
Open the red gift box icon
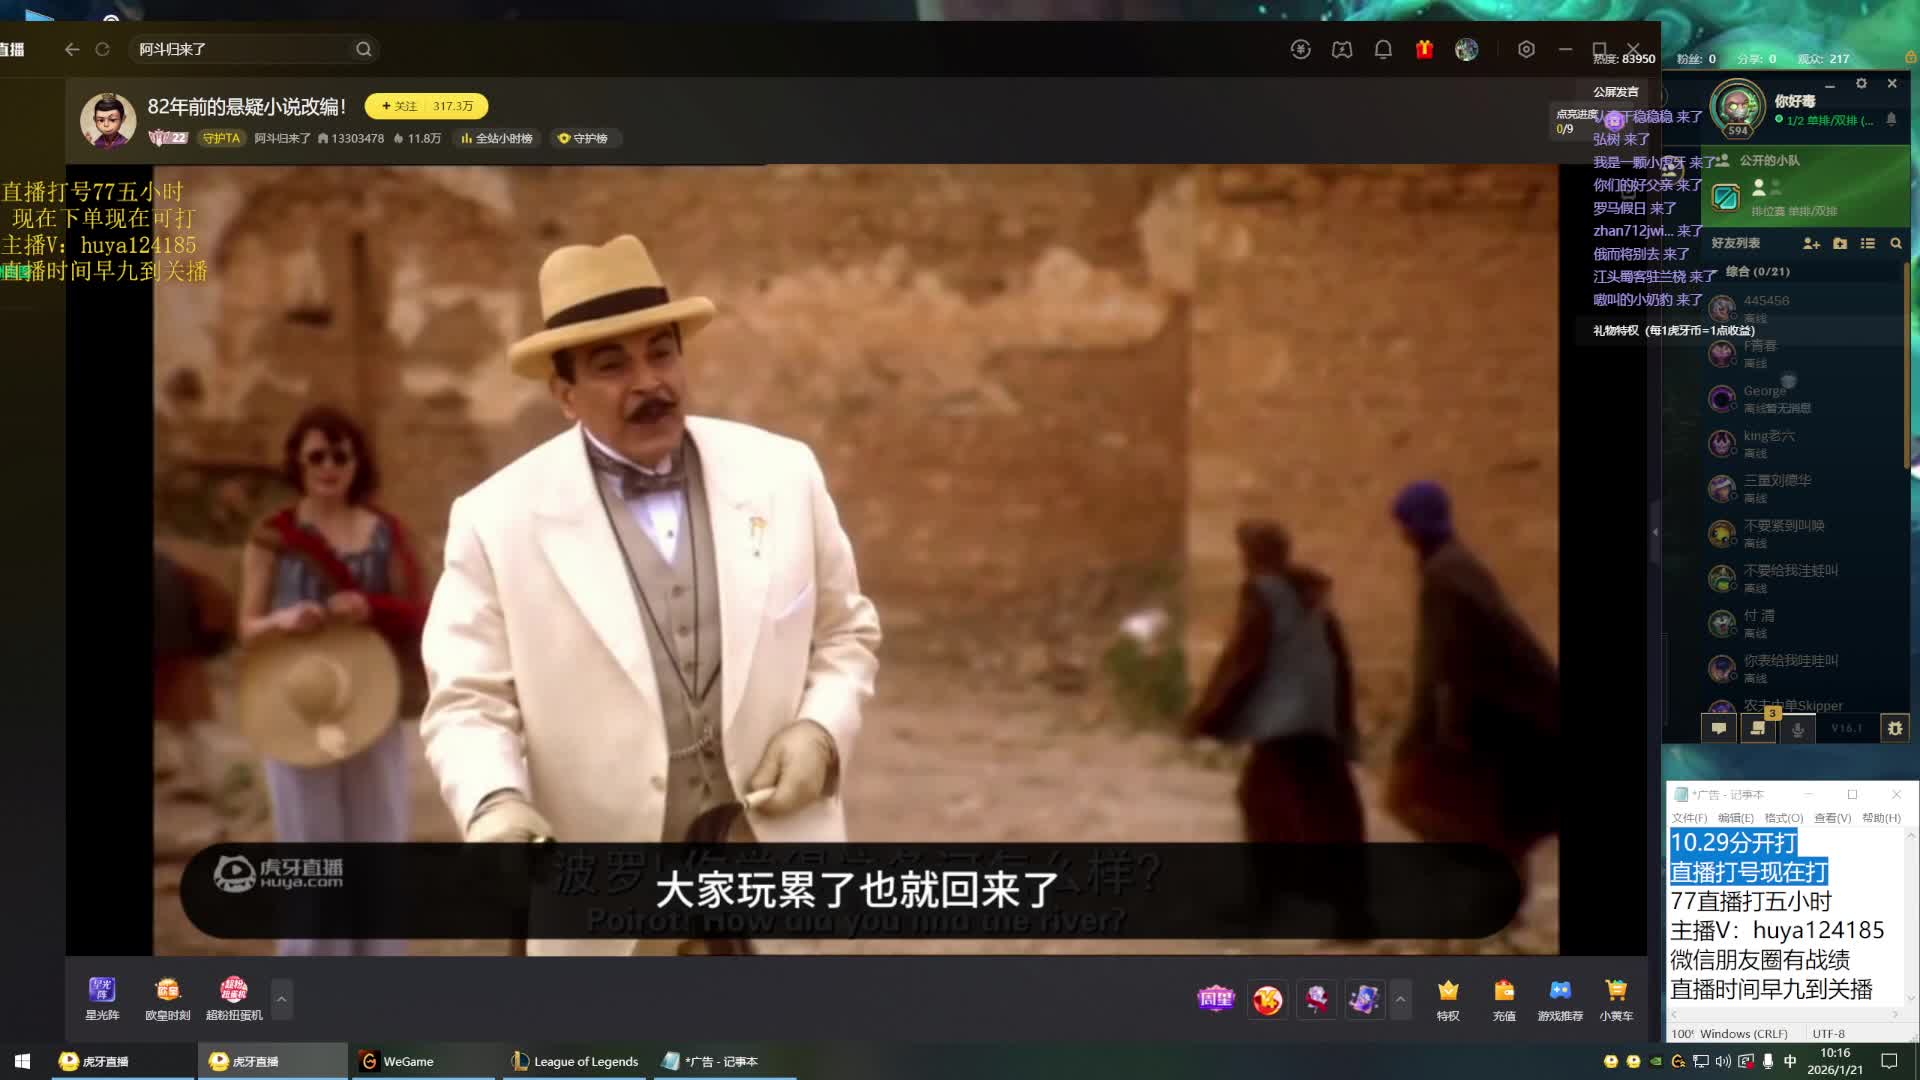tap(1424, 49)
